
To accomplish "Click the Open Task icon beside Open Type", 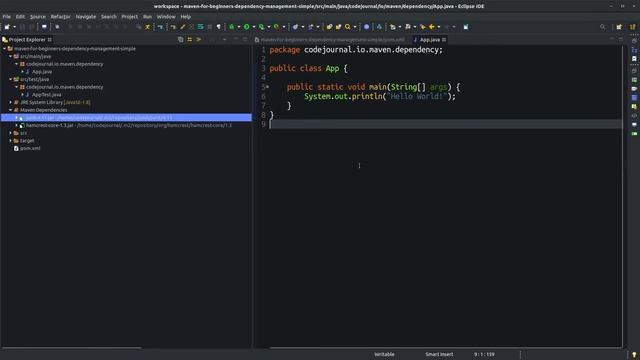I will coord(338,27).
